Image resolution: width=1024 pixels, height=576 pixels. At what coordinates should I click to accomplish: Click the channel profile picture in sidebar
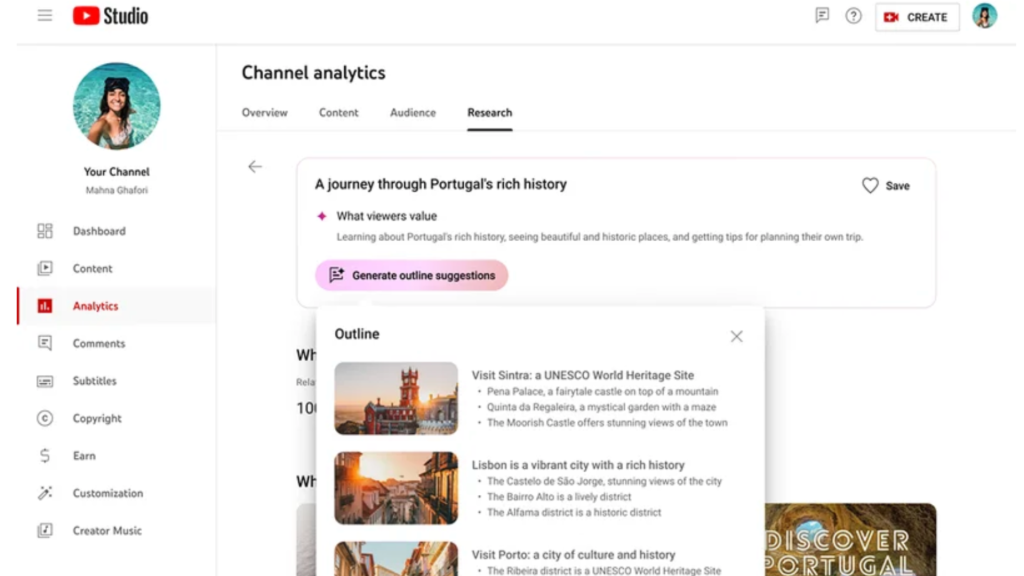(117, 106)
